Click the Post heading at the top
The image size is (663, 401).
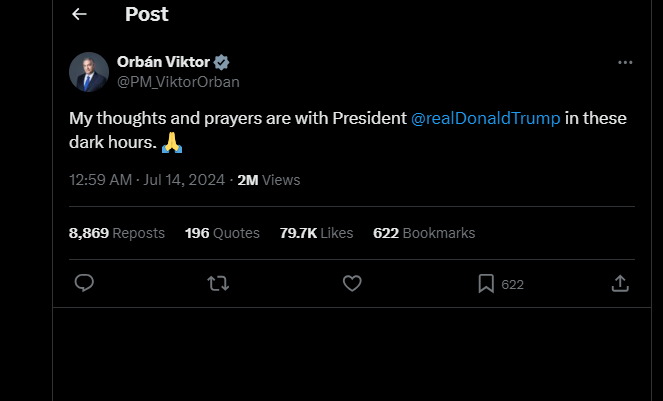coord(147,14)
